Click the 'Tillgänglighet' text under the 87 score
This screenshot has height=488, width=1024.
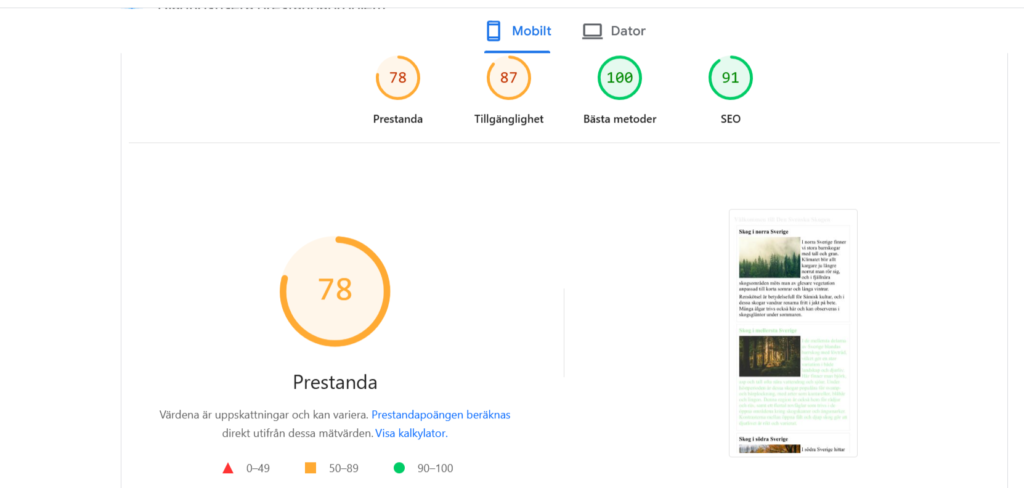tap(509, 119)
